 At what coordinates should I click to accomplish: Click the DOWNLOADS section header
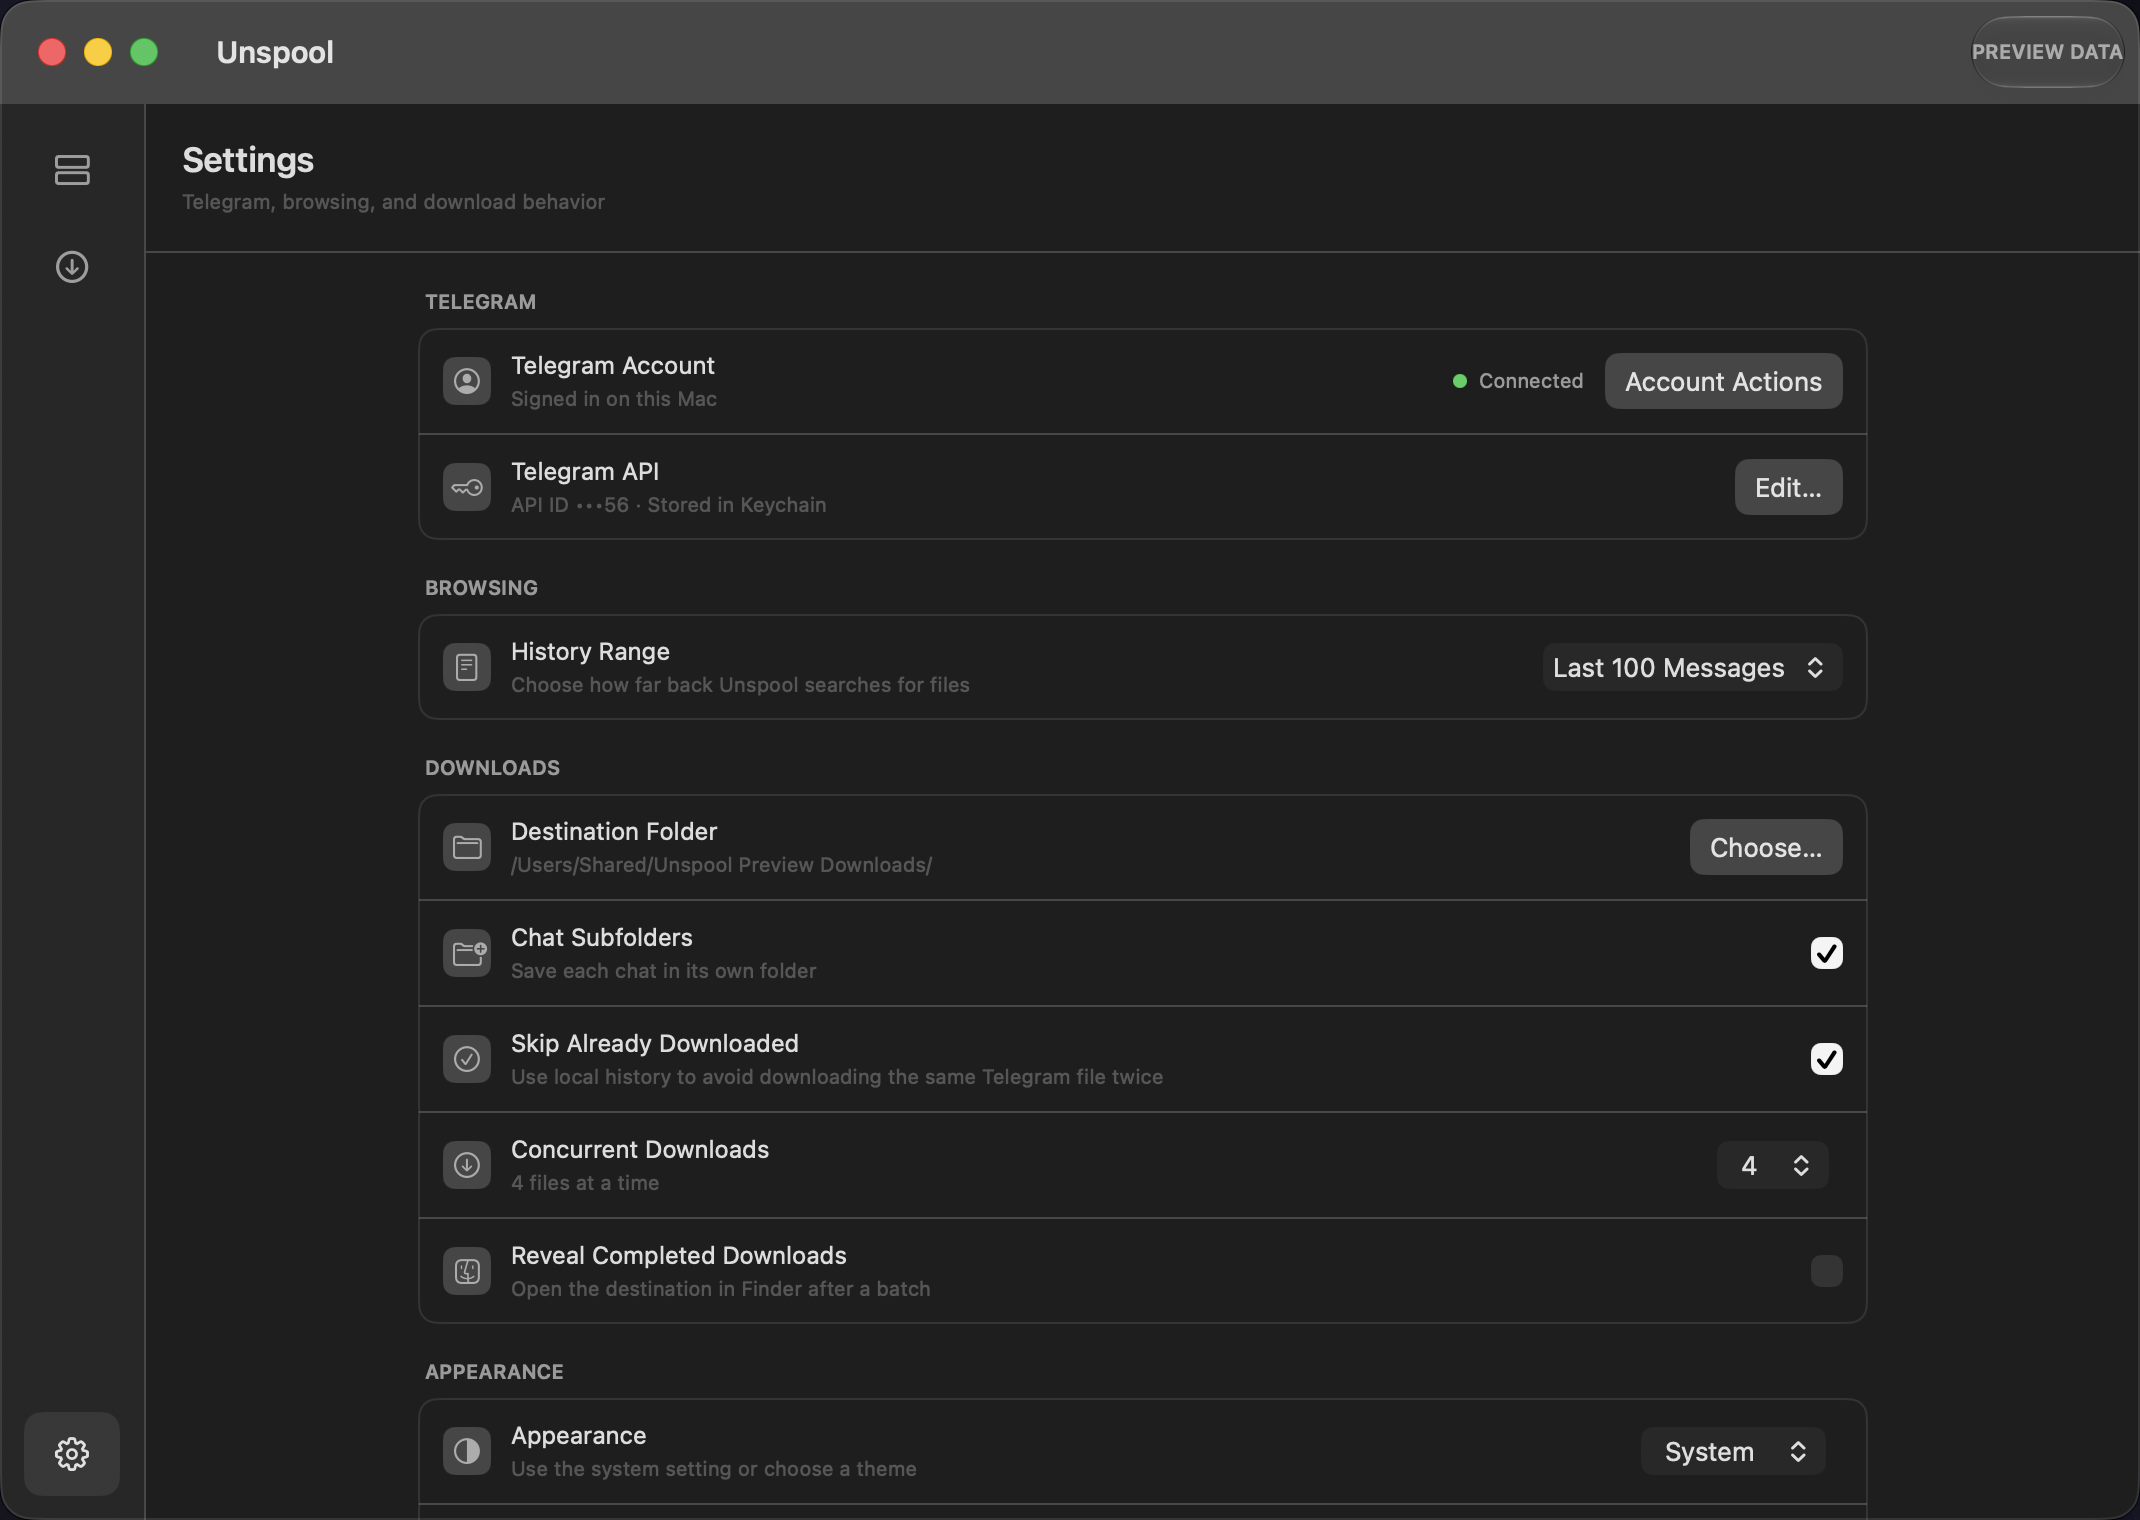tap(493, 768)
